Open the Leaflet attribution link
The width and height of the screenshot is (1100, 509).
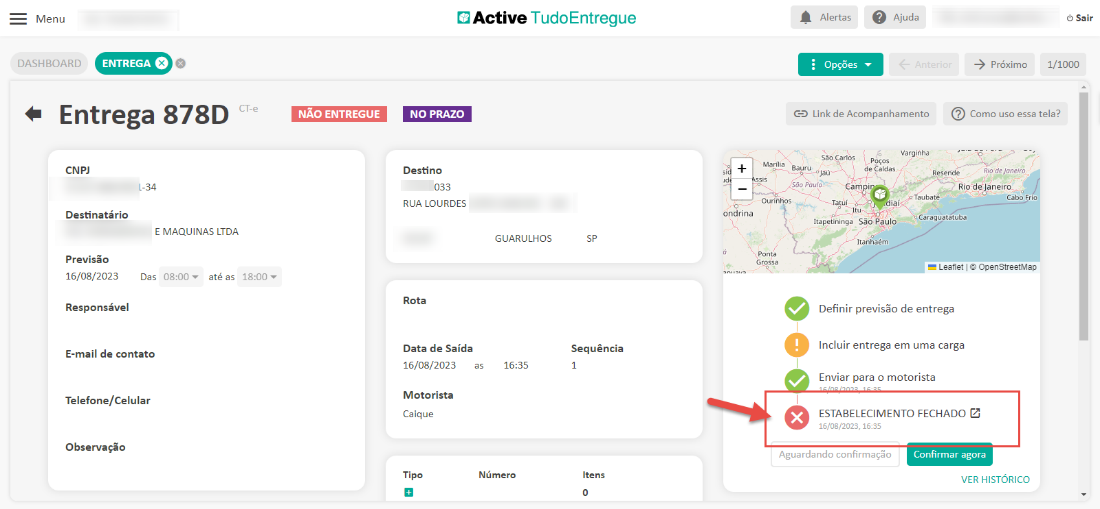tap(946, 267)
